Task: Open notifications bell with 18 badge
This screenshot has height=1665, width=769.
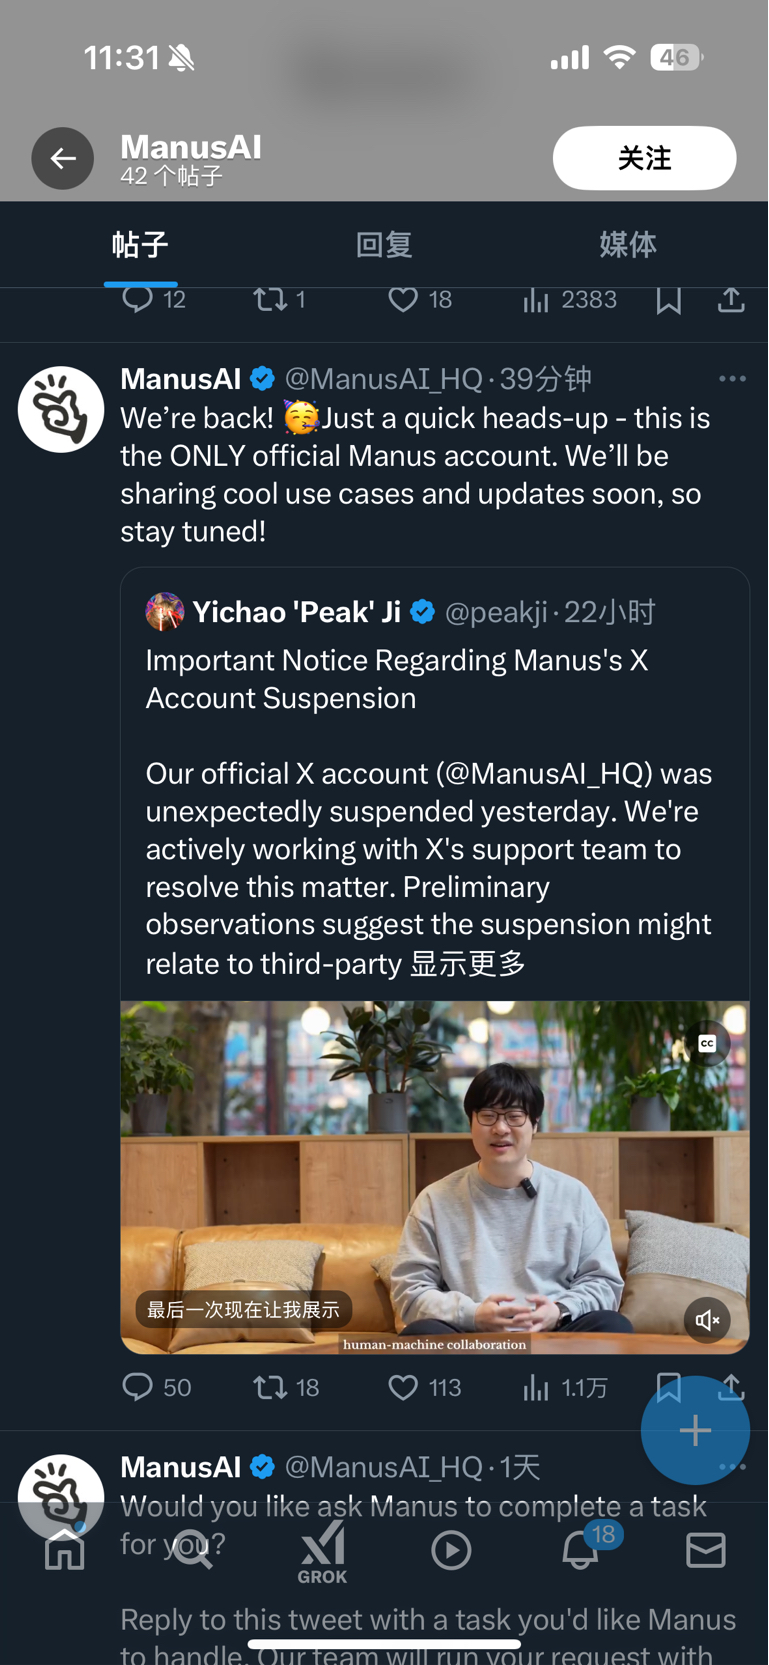Action: [x=581, y=1551]
